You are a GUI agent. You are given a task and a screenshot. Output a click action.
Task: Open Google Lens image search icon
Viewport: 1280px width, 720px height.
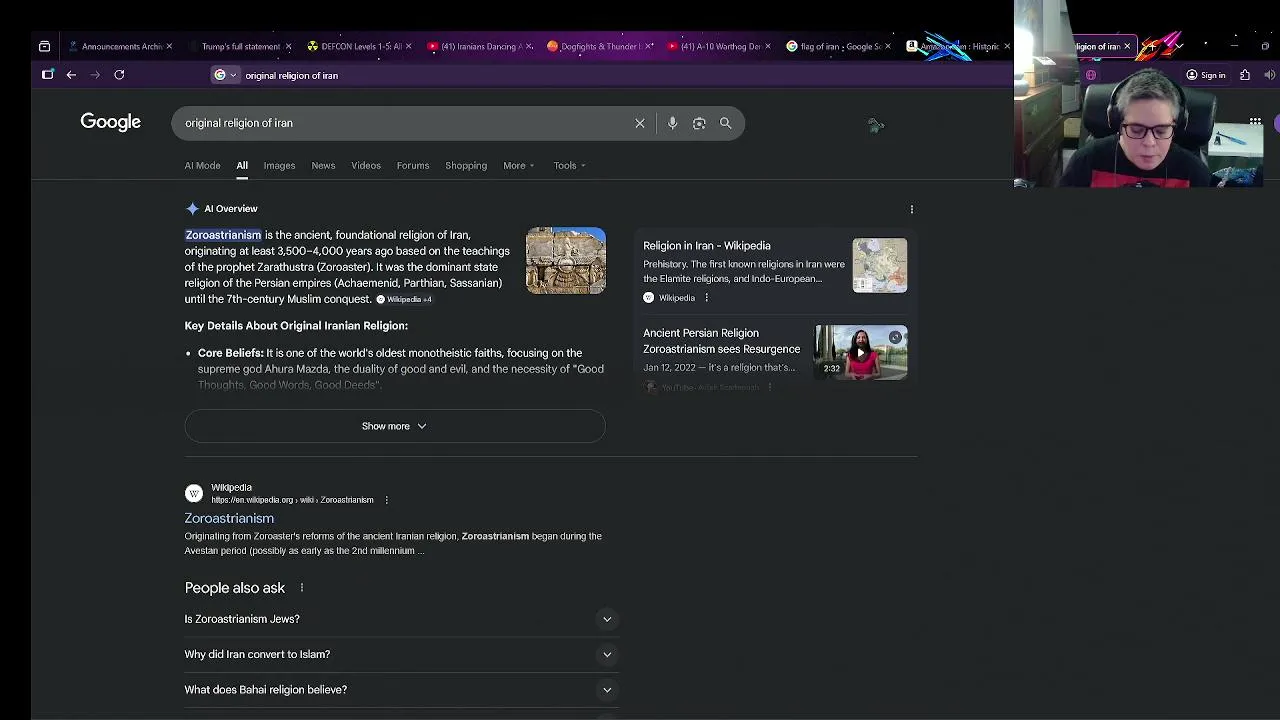699,123
